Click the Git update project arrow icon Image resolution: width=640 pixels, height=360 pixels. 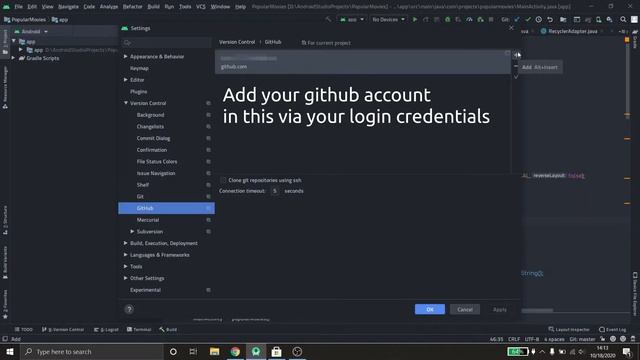517,19
